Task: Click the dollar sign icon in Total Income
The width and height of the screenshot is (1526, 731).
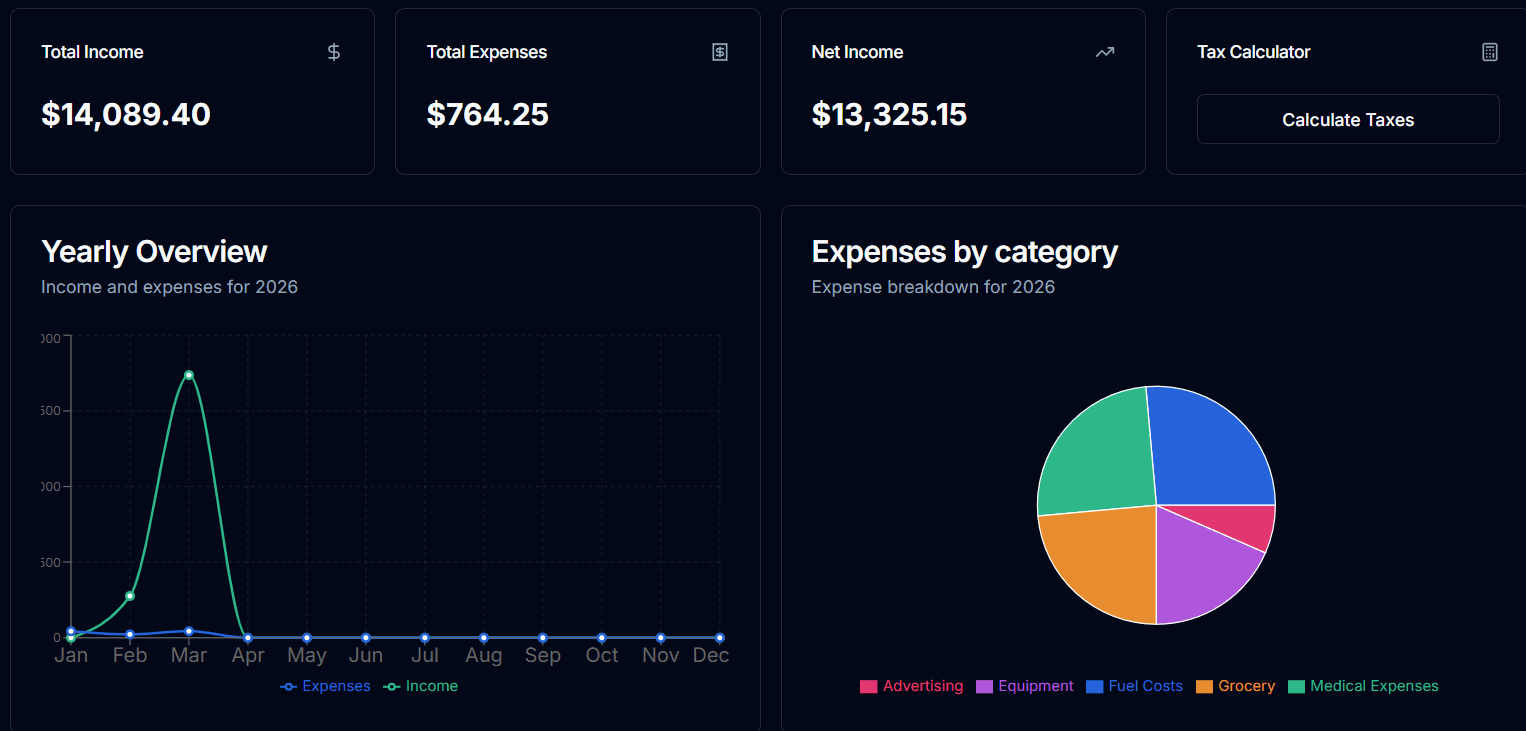Action: (x=334, y=52)
